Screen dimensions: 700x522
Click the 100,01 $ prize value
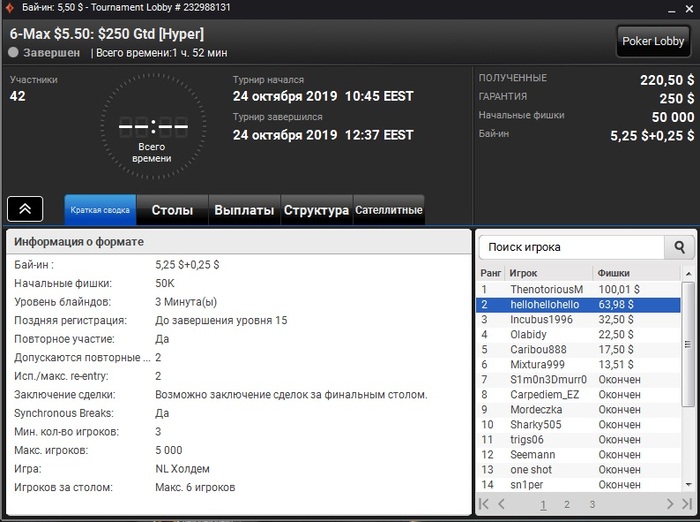click(619, 289)
